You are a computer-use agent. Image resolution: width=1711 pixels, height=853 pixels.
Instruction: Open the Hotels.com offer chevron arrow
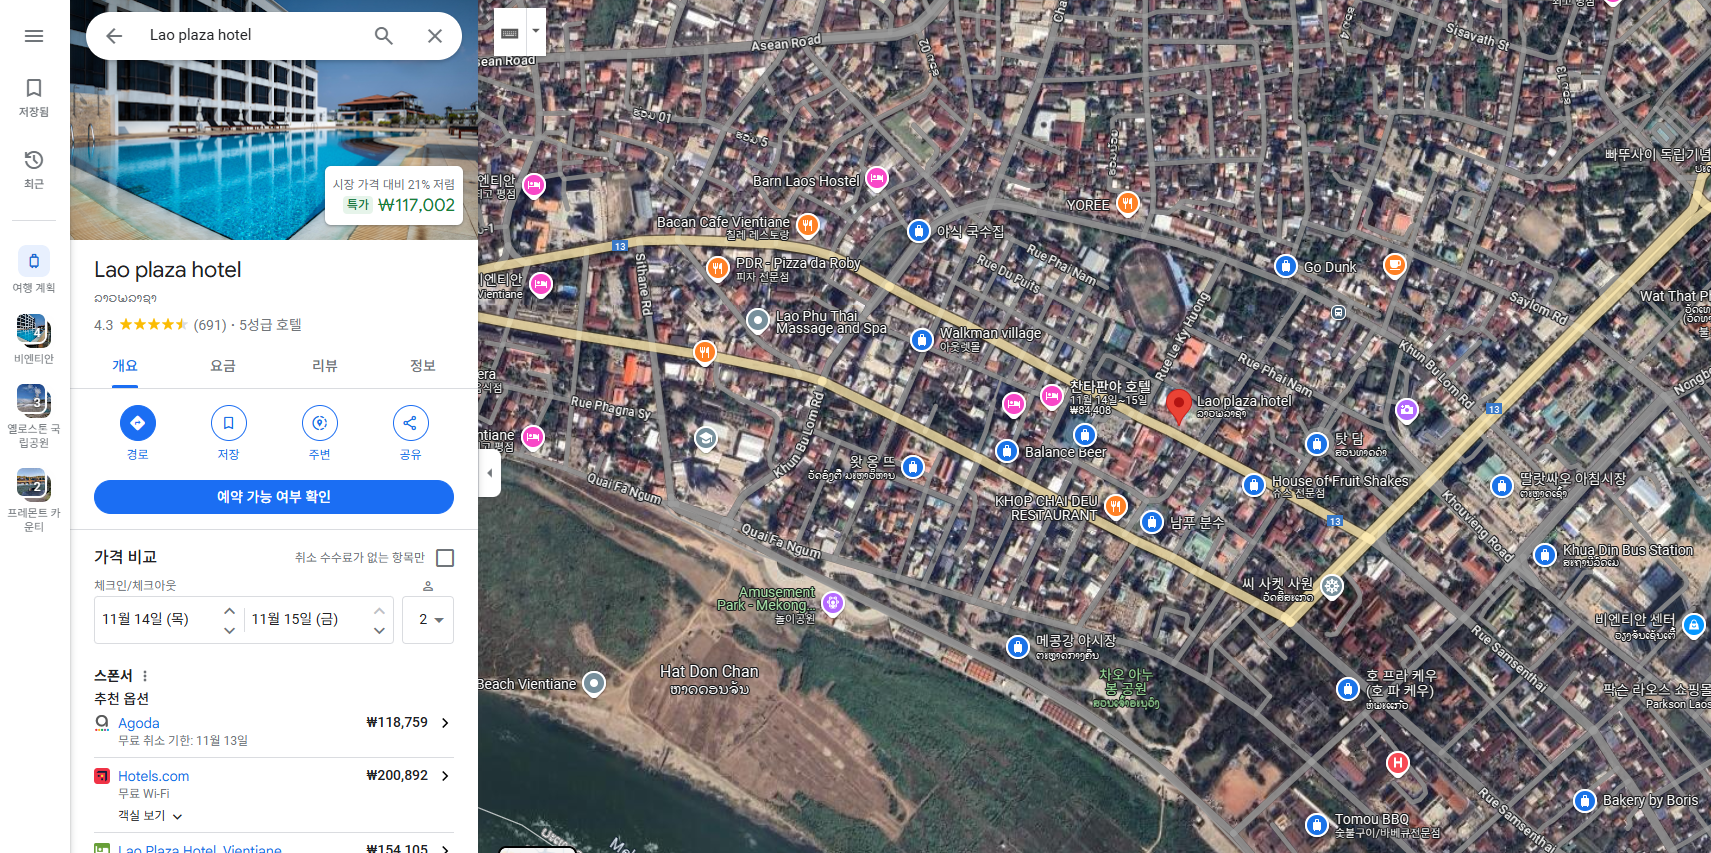point(445,776)
